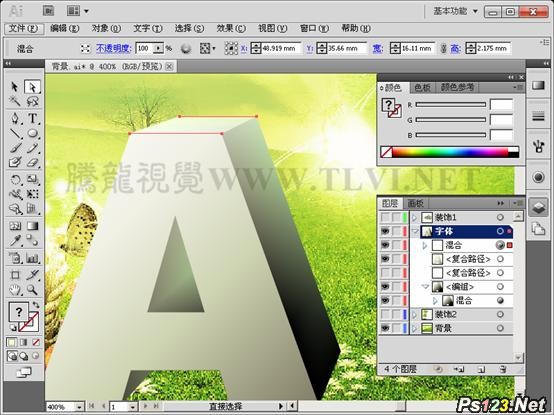Image resolution: width=554 pixels, height=415 pixels.
Task: Select the Gradient tool
Action: [x=32, y=226]
